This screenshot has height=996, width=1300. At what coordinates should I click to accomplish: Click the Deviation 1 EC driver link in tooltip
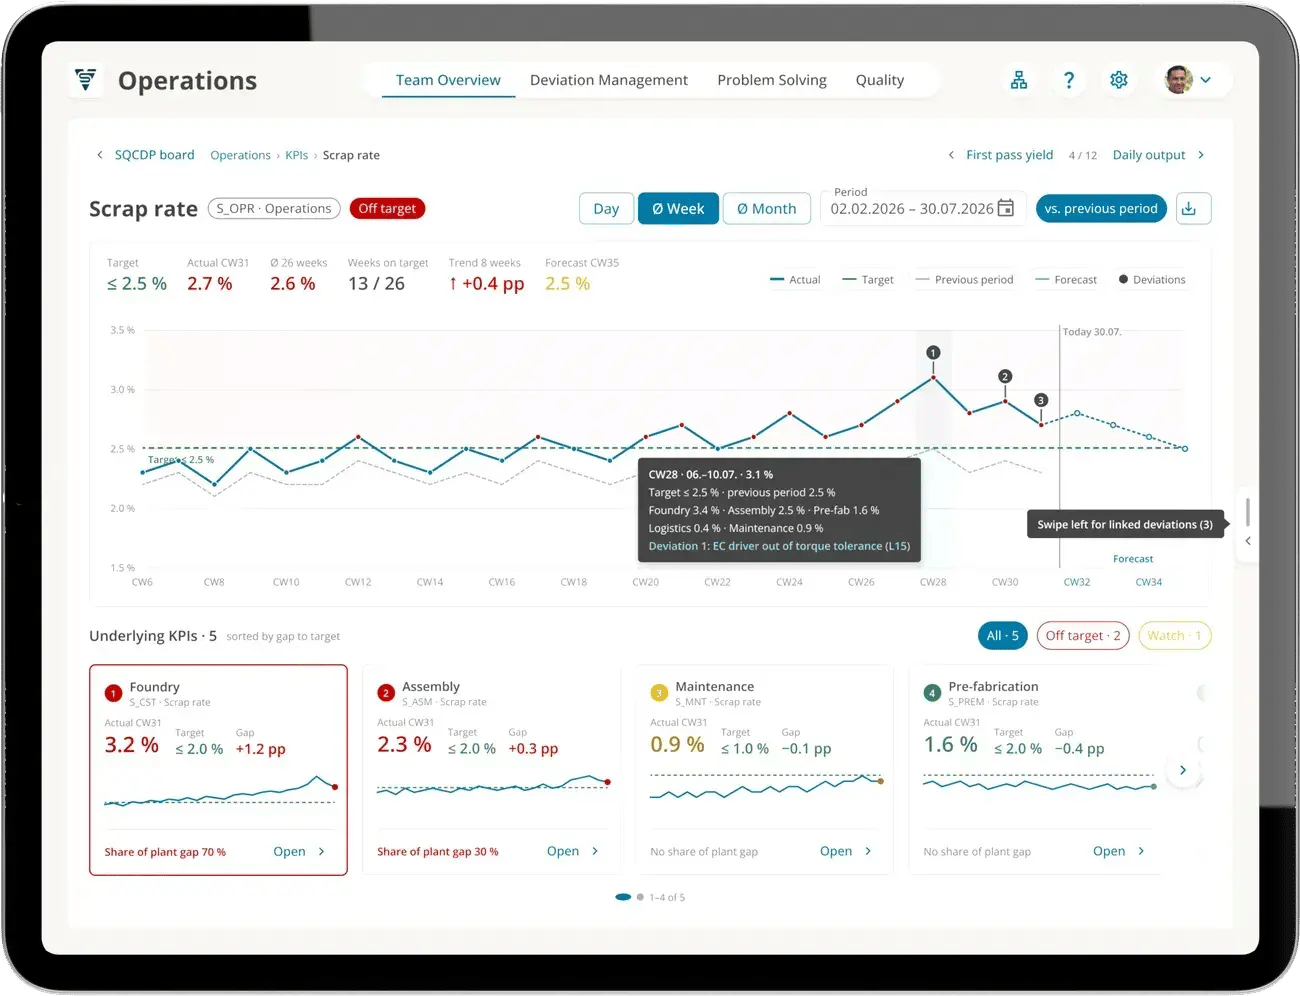(779, 546)
